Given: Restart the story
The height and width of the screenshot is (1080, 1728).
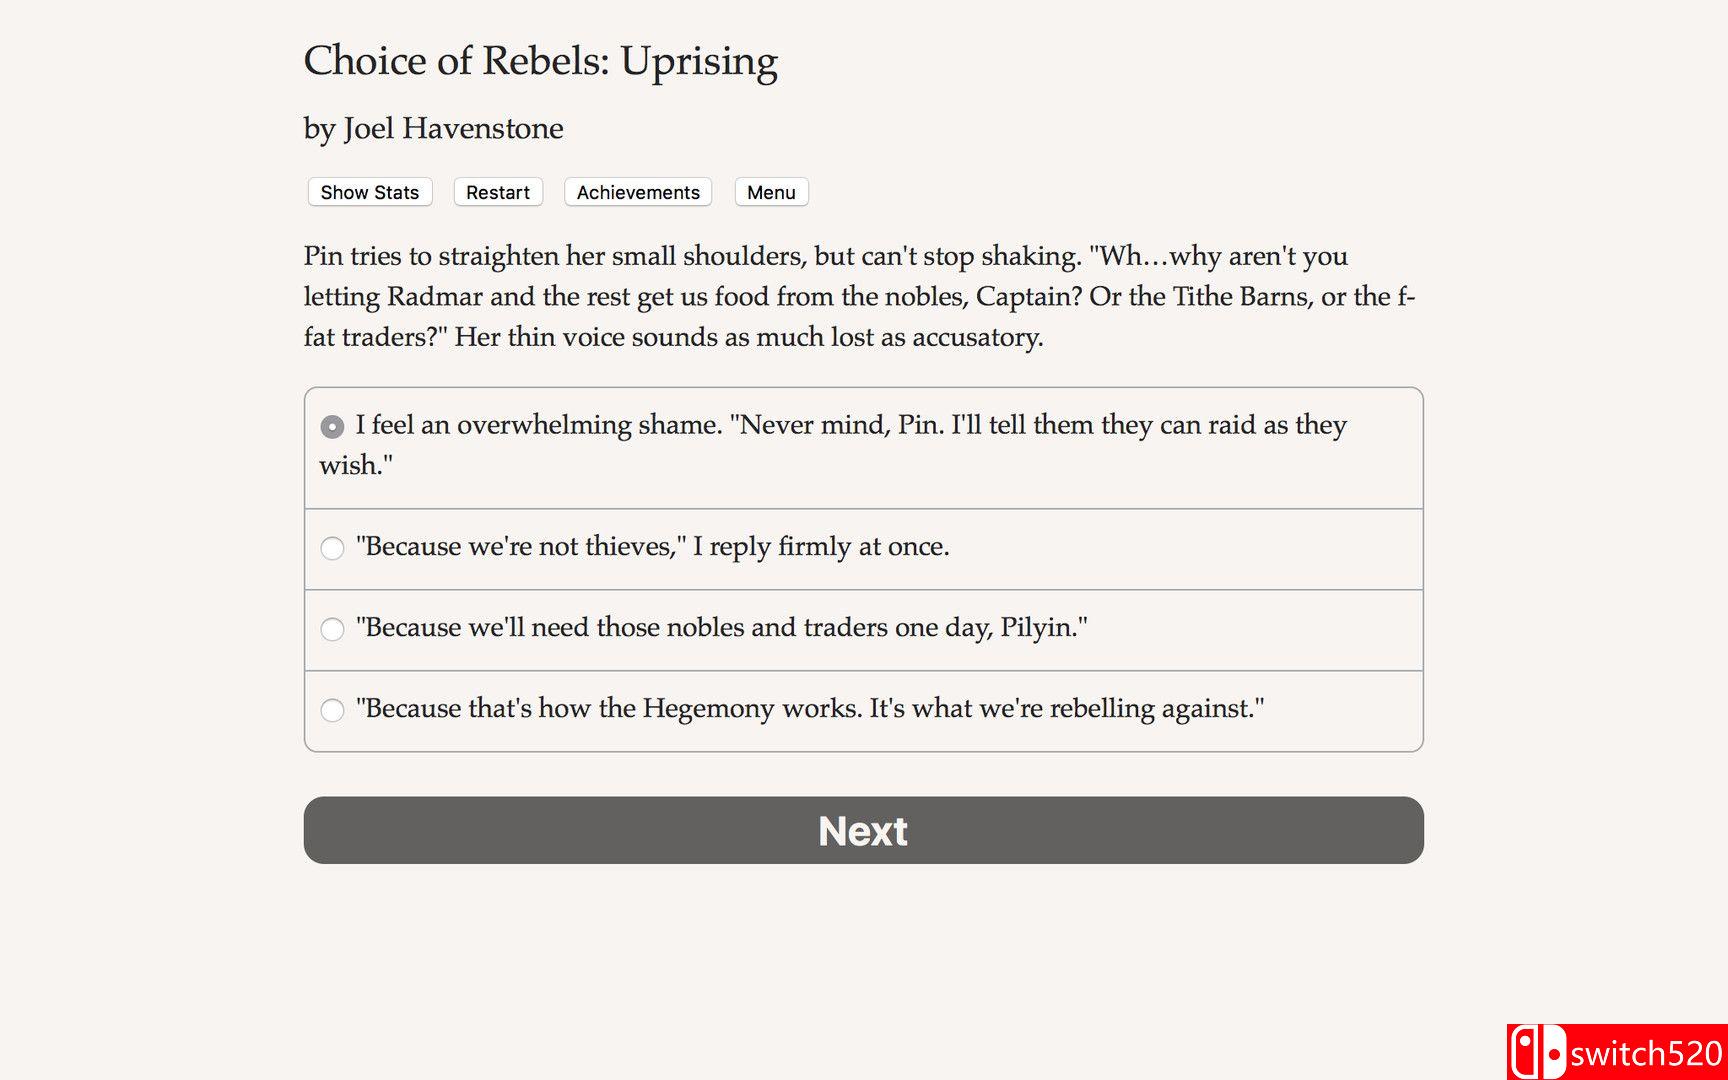Looking at the screenshot, I should 497,192.
